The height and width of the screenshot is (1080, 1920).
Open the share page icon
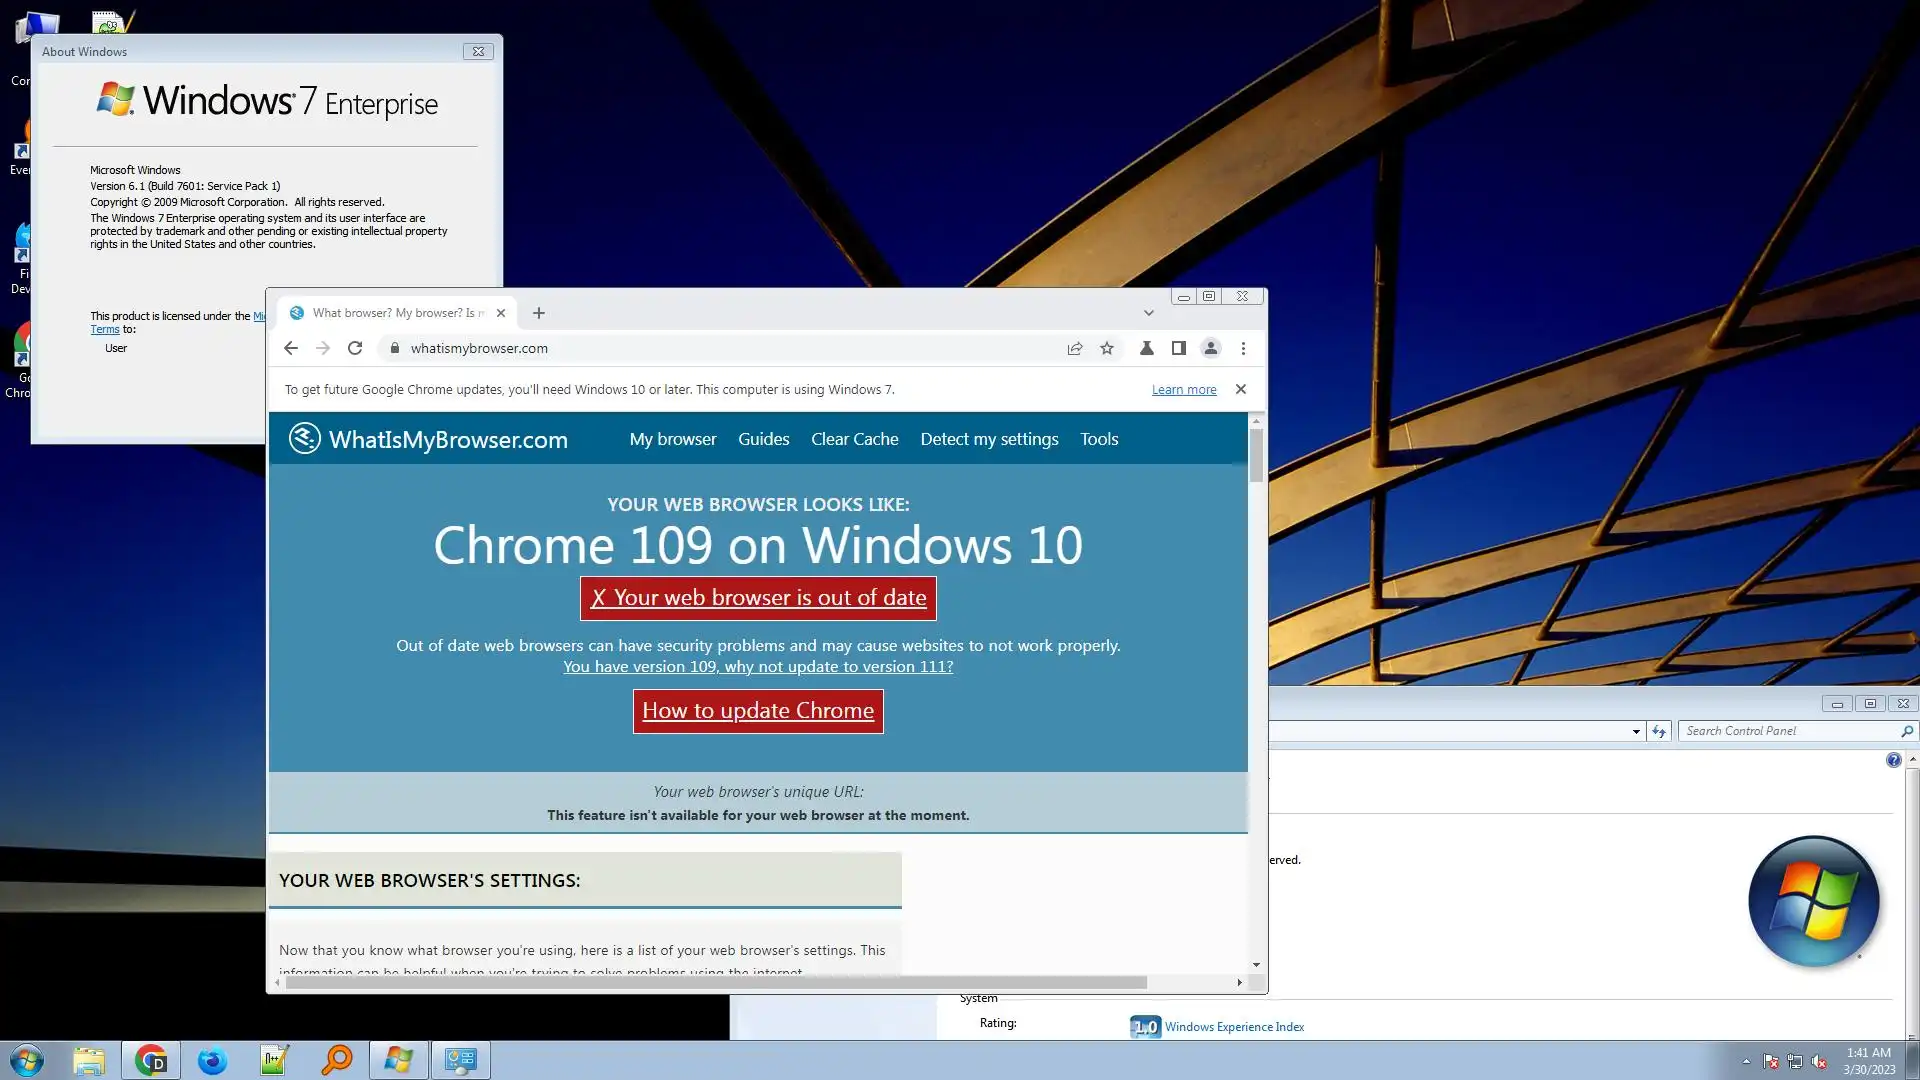(x=1075, y=348)
